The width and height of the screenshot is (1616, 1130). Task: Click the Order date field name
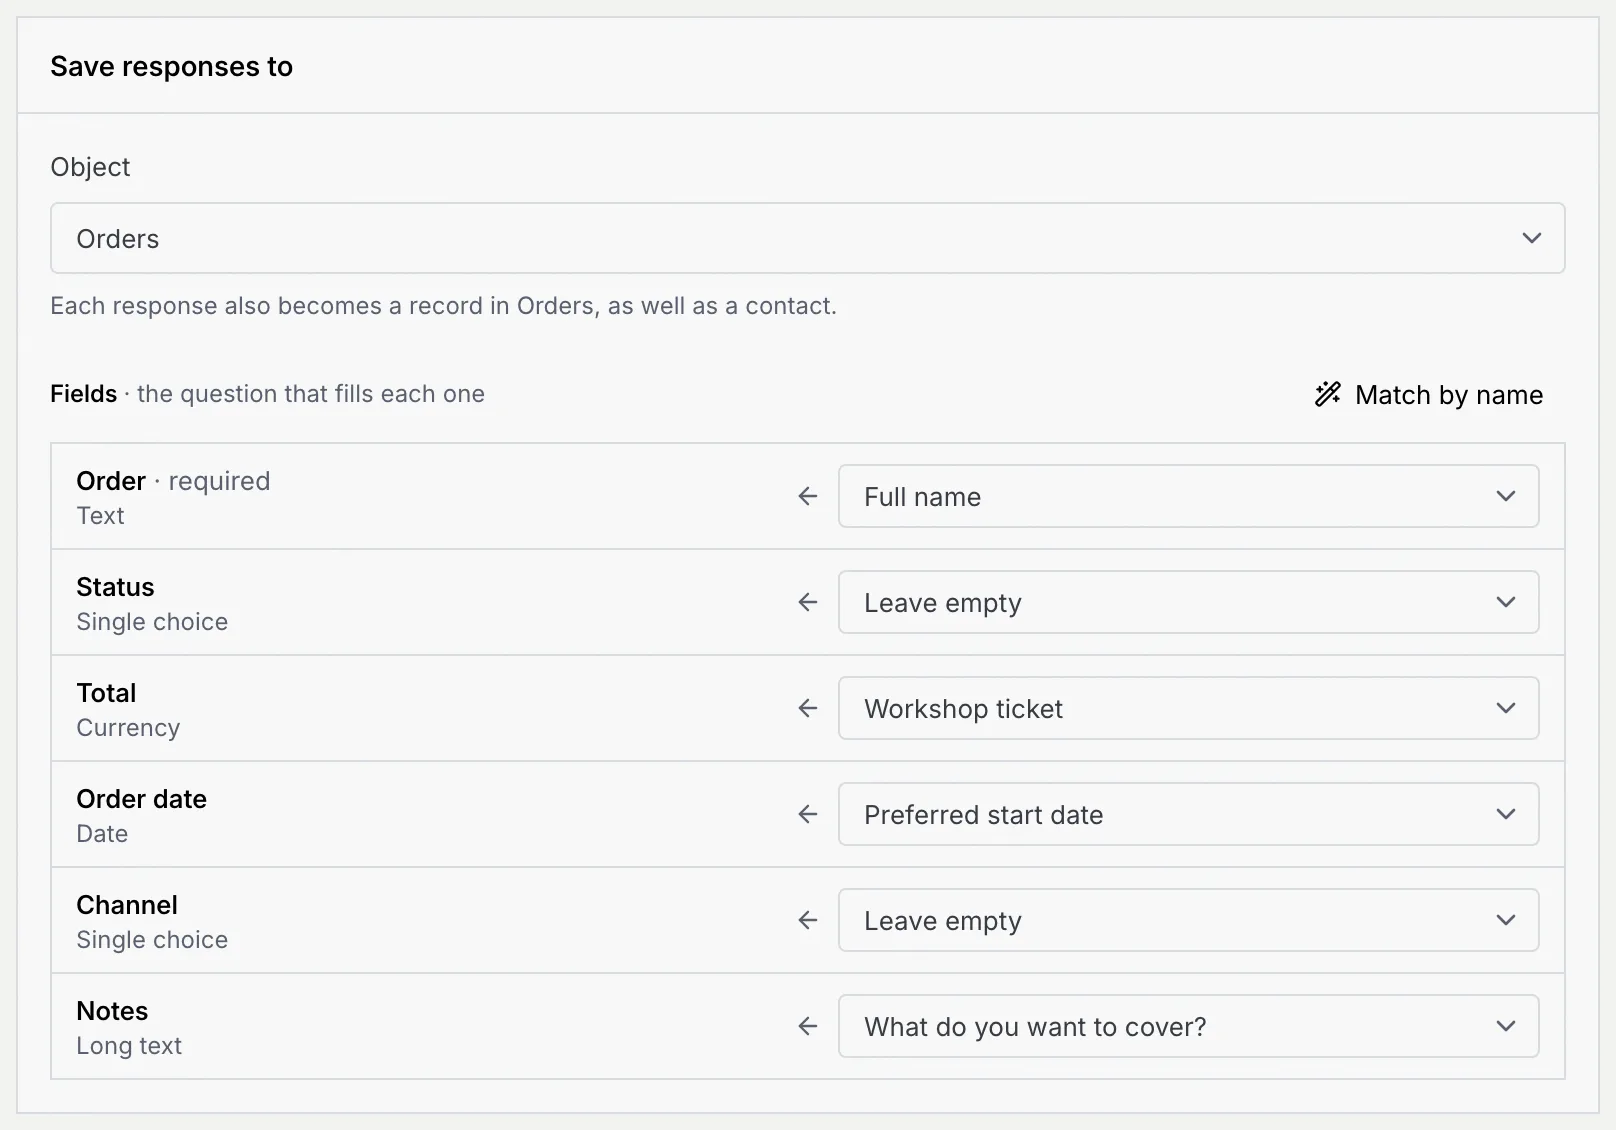coord(141,799)
